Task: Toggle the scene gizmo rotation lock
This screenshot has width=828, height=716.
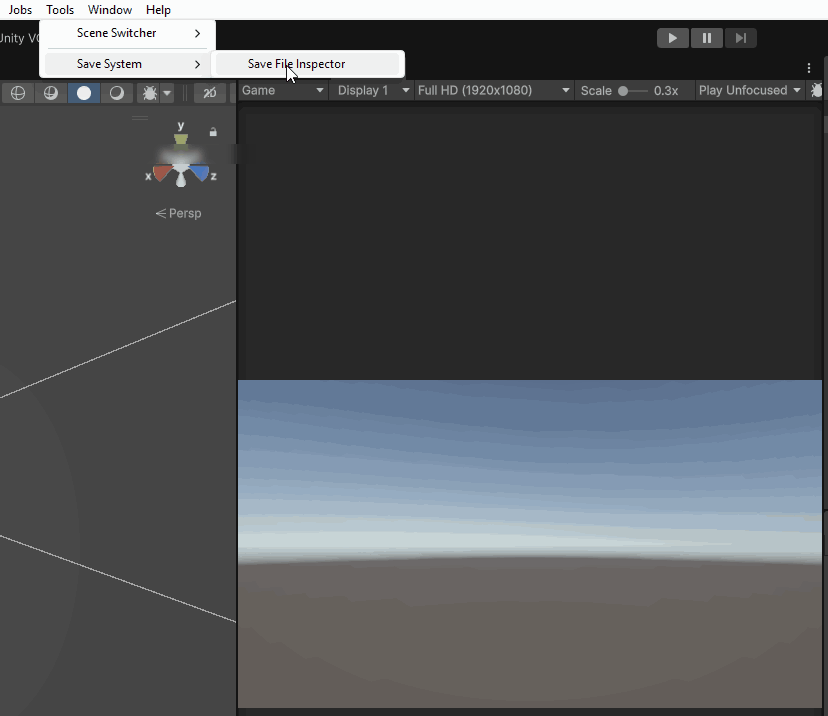Action: [213, 132]
